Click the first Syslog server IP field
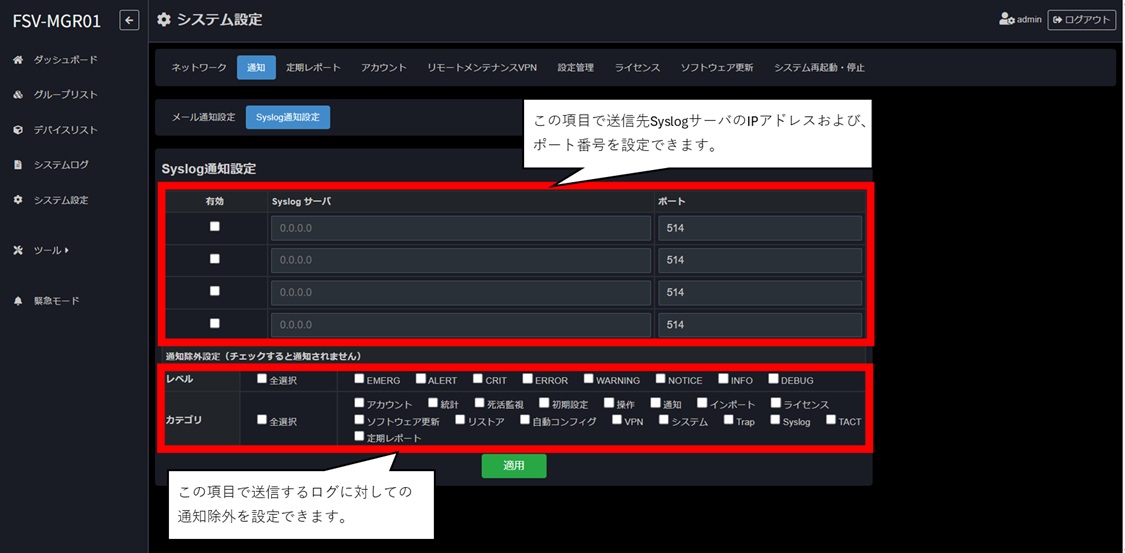 pos(461,228)
